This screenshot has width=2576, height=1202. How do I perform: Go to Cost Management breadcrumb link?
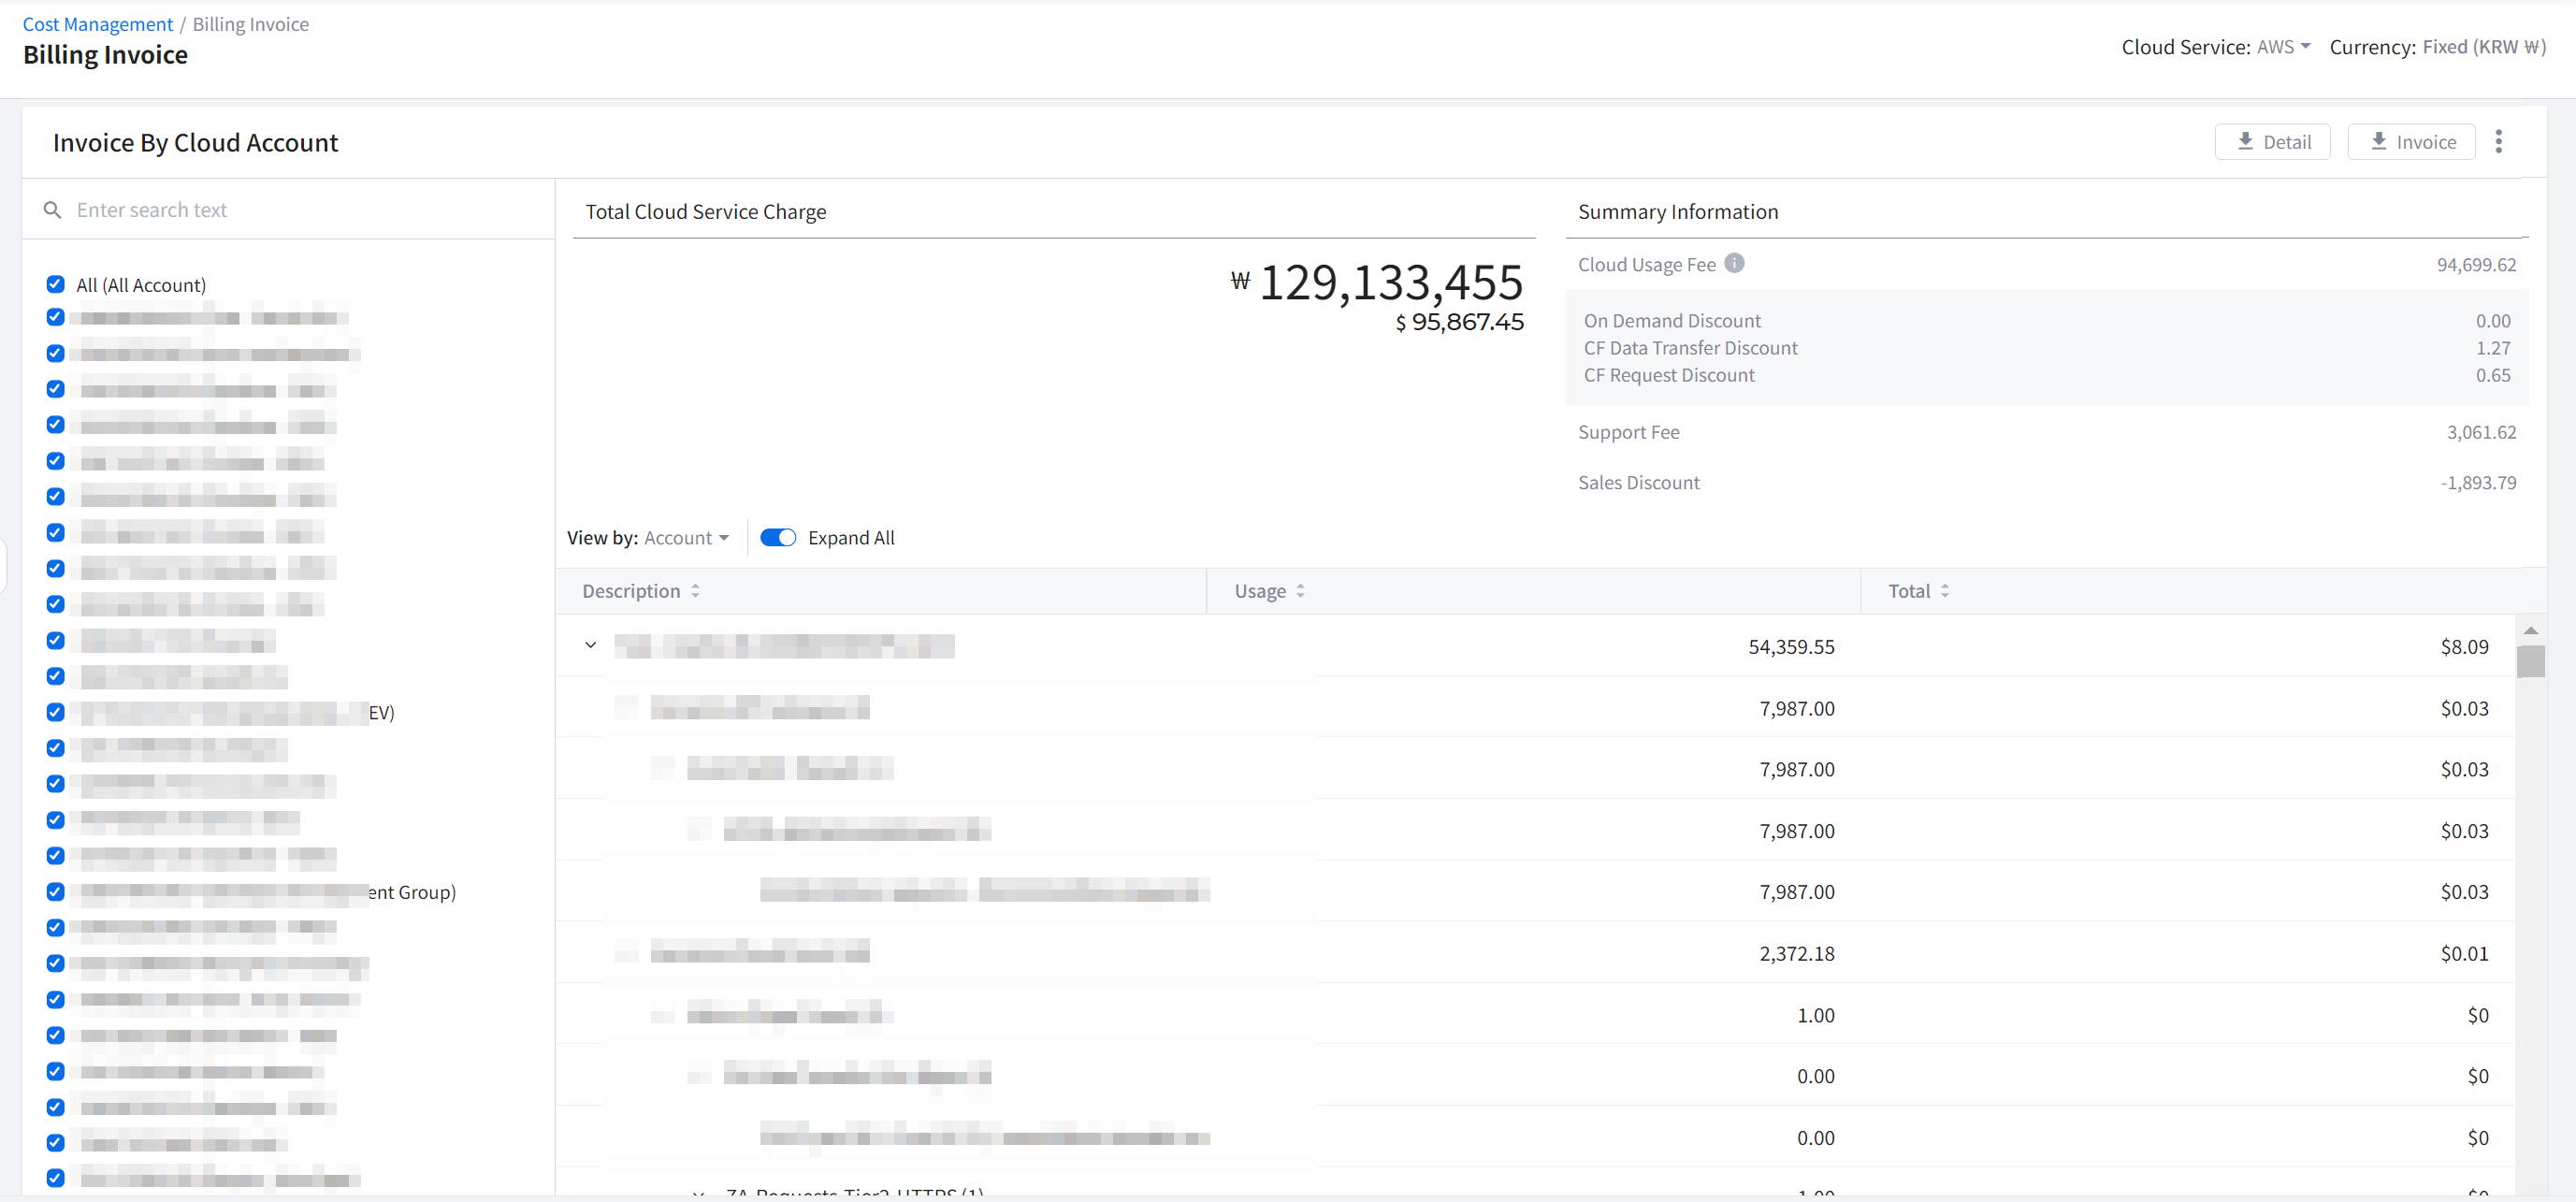click(97, 24)
